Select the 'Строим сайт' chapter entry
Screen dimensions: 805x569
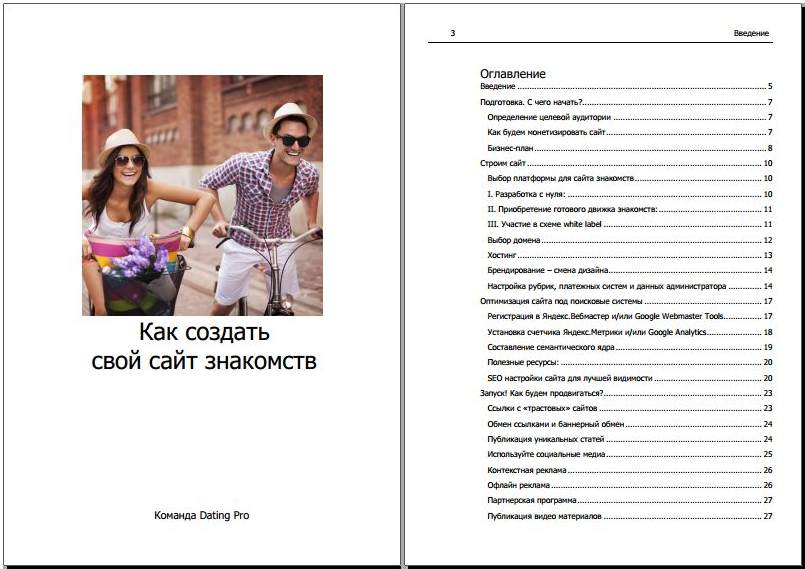(x=503, y=163)
